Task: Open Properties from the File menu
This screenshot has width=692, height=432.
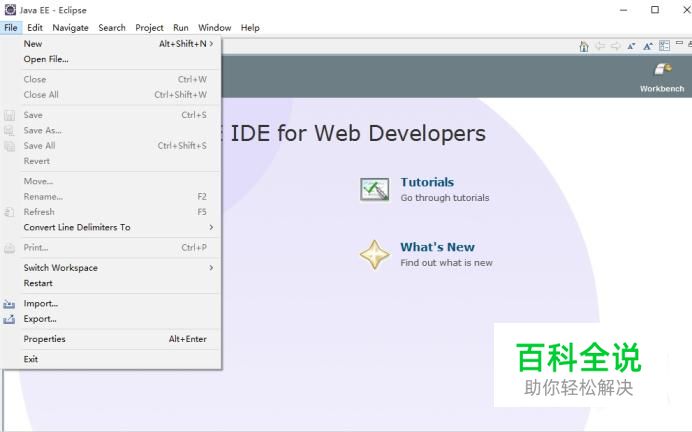Action: [110, 339]
